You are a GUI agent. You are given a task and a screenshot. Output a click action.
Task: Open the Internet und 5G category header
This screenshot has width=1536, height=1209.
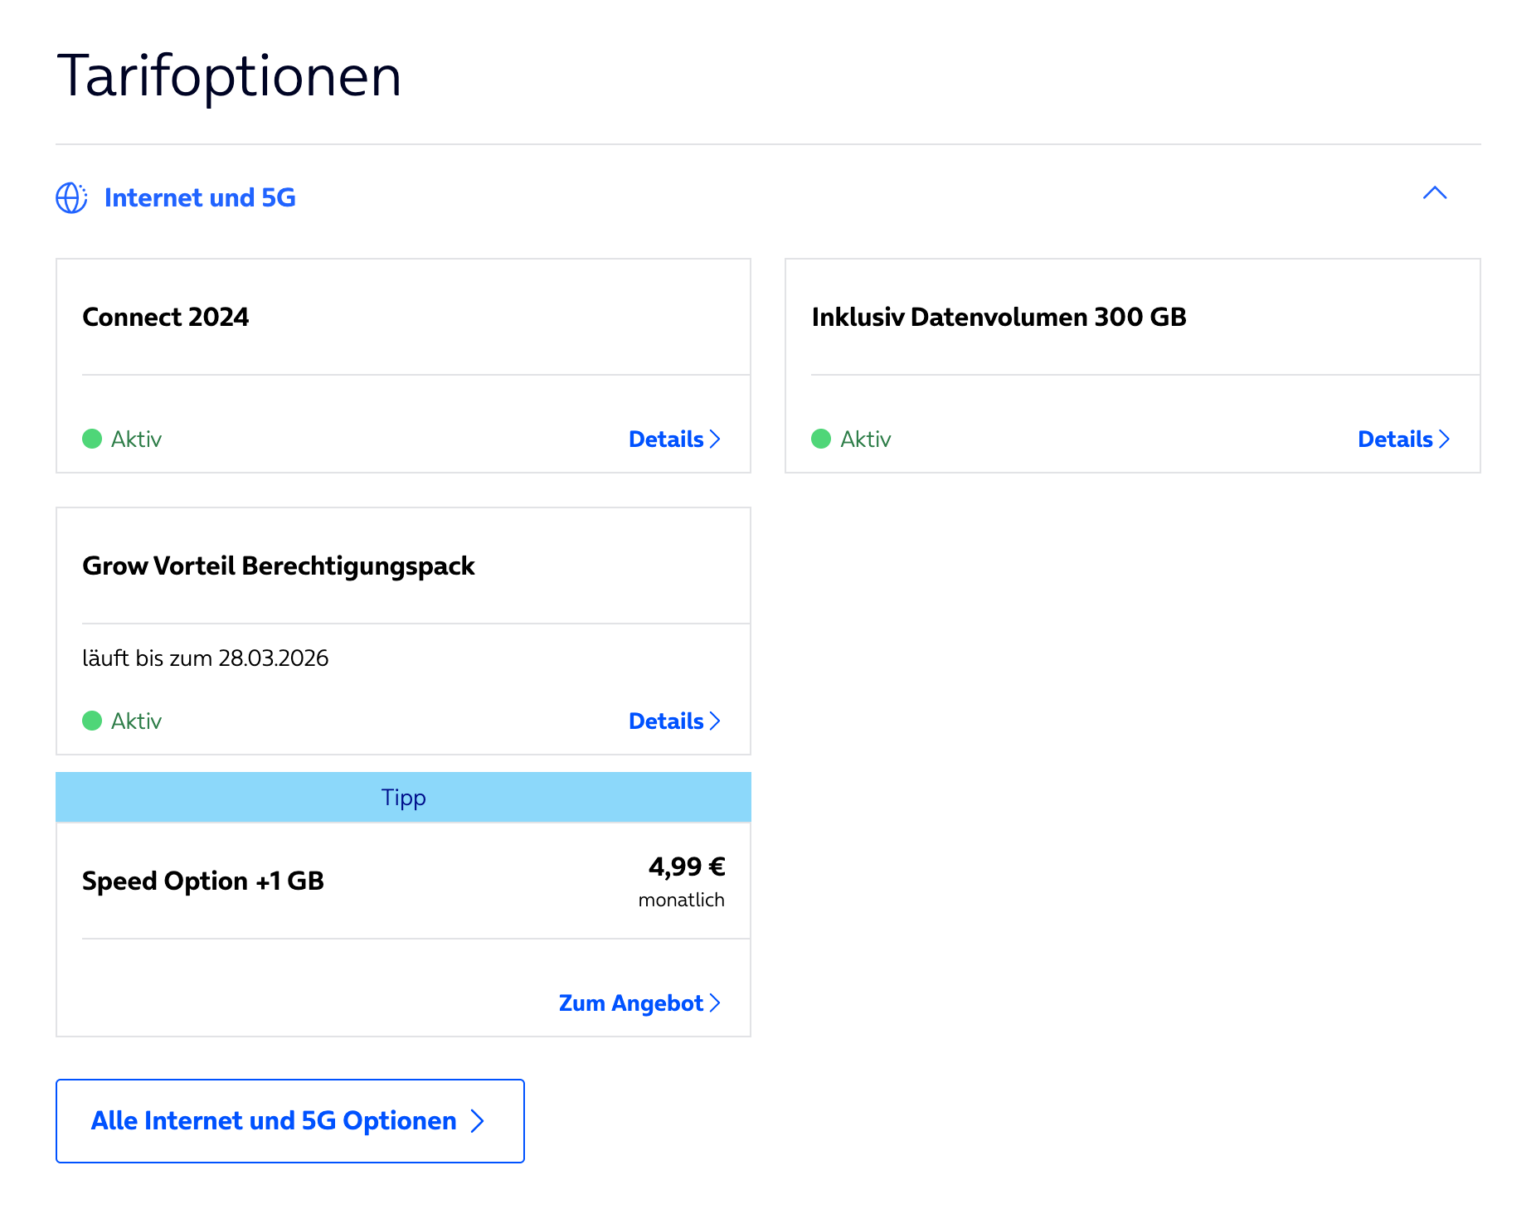[x=199, y=198]
